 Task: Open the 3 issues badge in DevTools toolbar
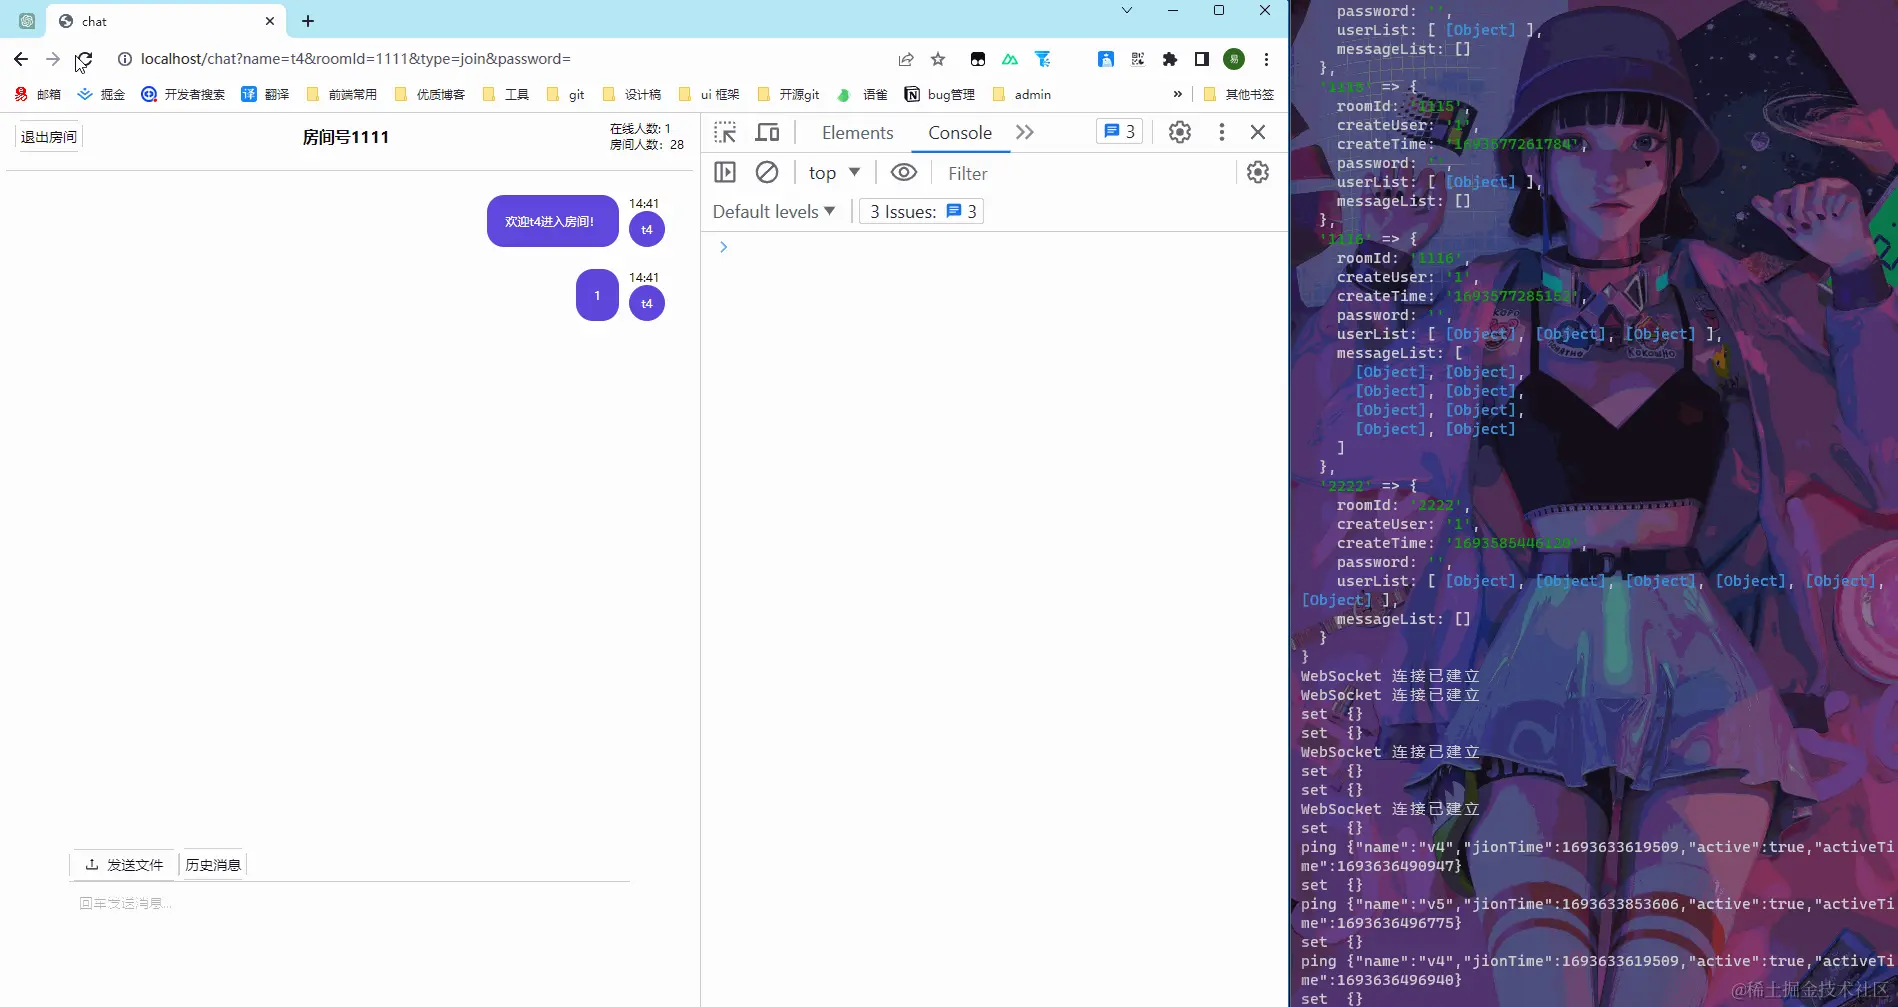point(1120,131)
